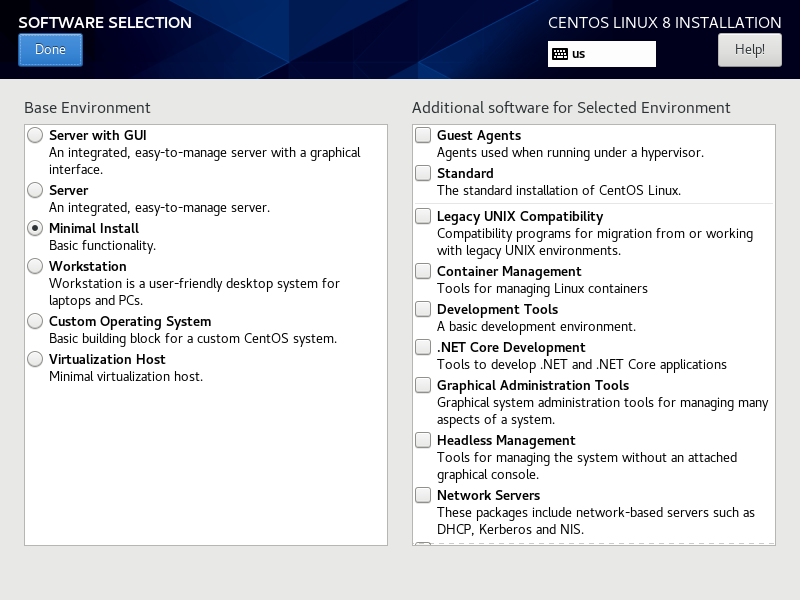Click the 'Graphical Administration Tools' label text
Viewport: 800px width, 600px height.
[x=533, y=385]
